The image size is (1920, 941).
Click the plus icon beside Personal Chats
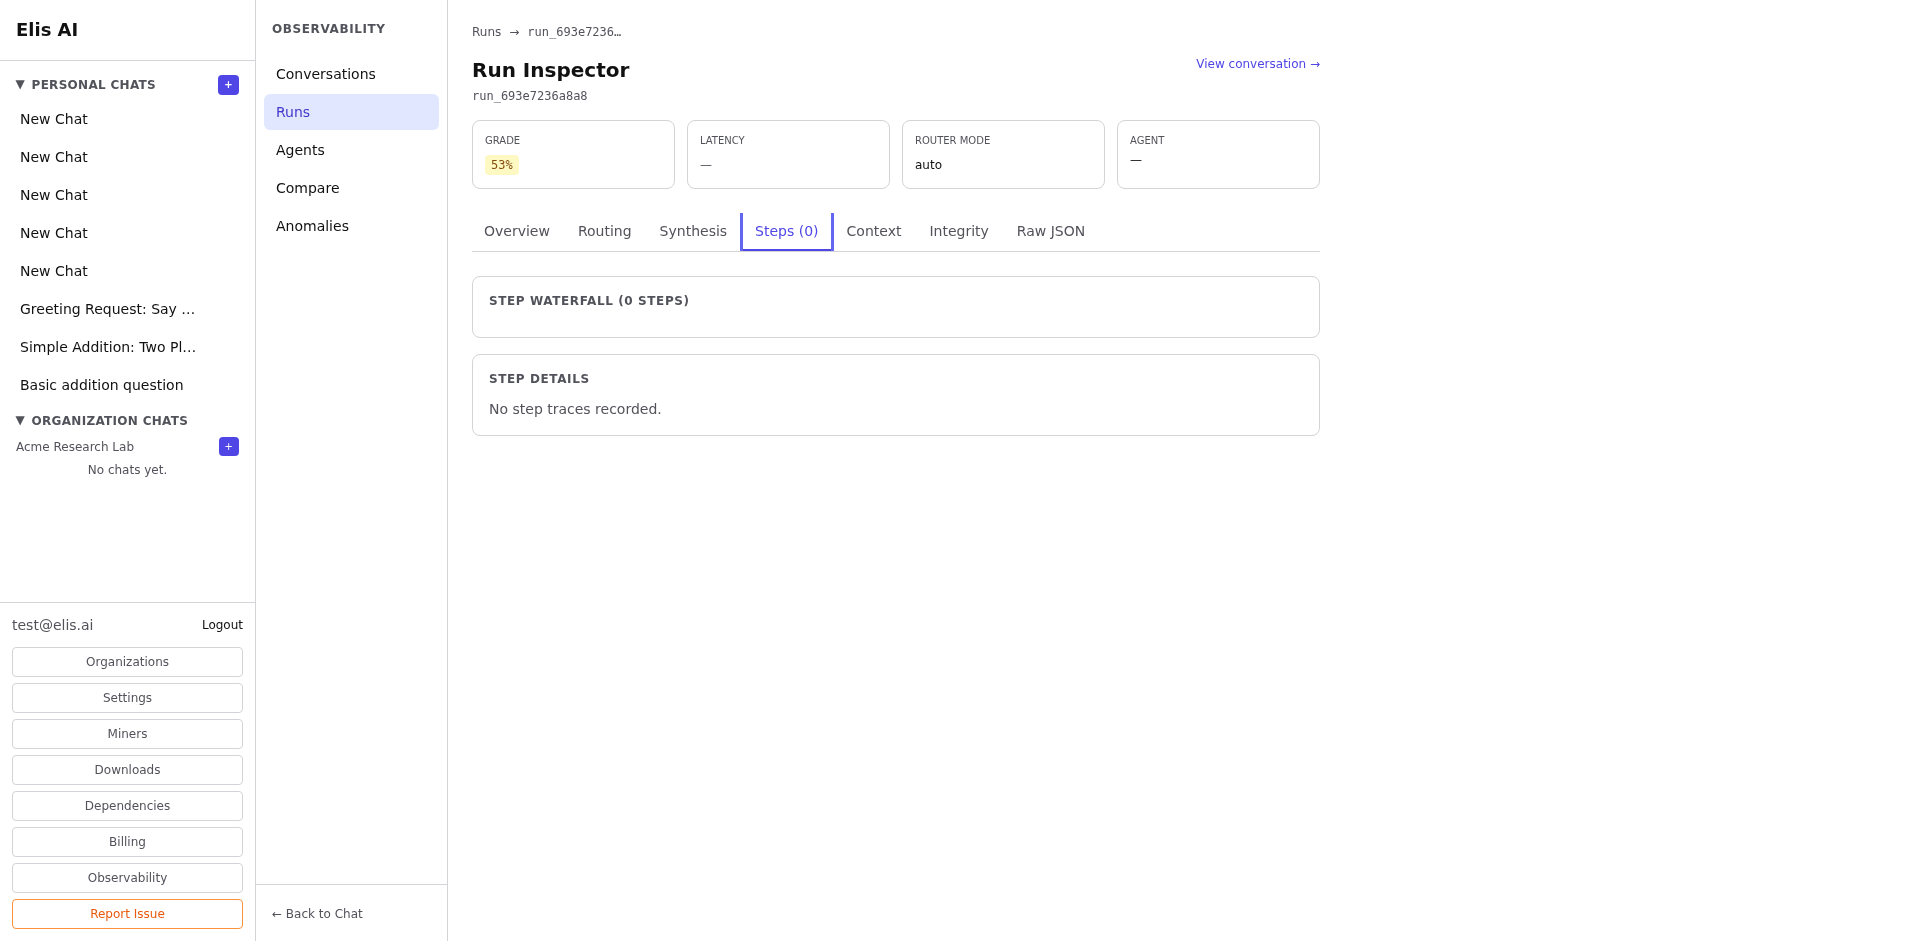coord(228,85)
